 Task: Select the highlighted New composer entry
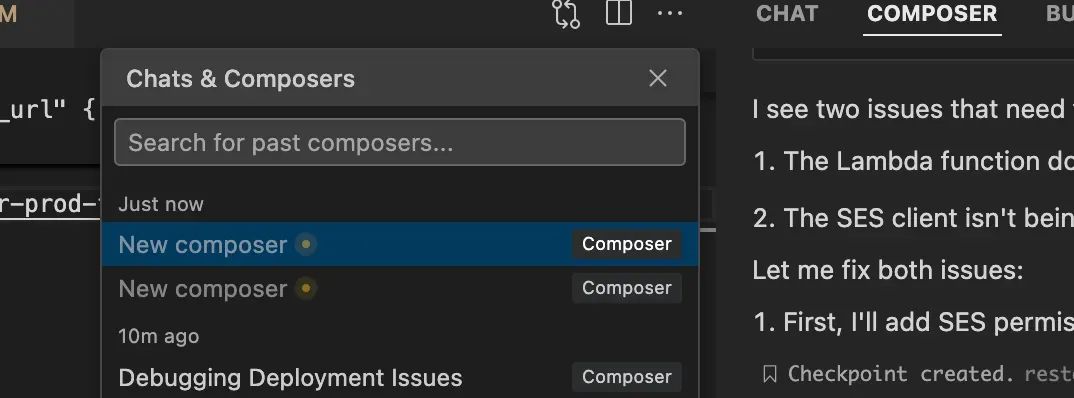coord(400,244)
